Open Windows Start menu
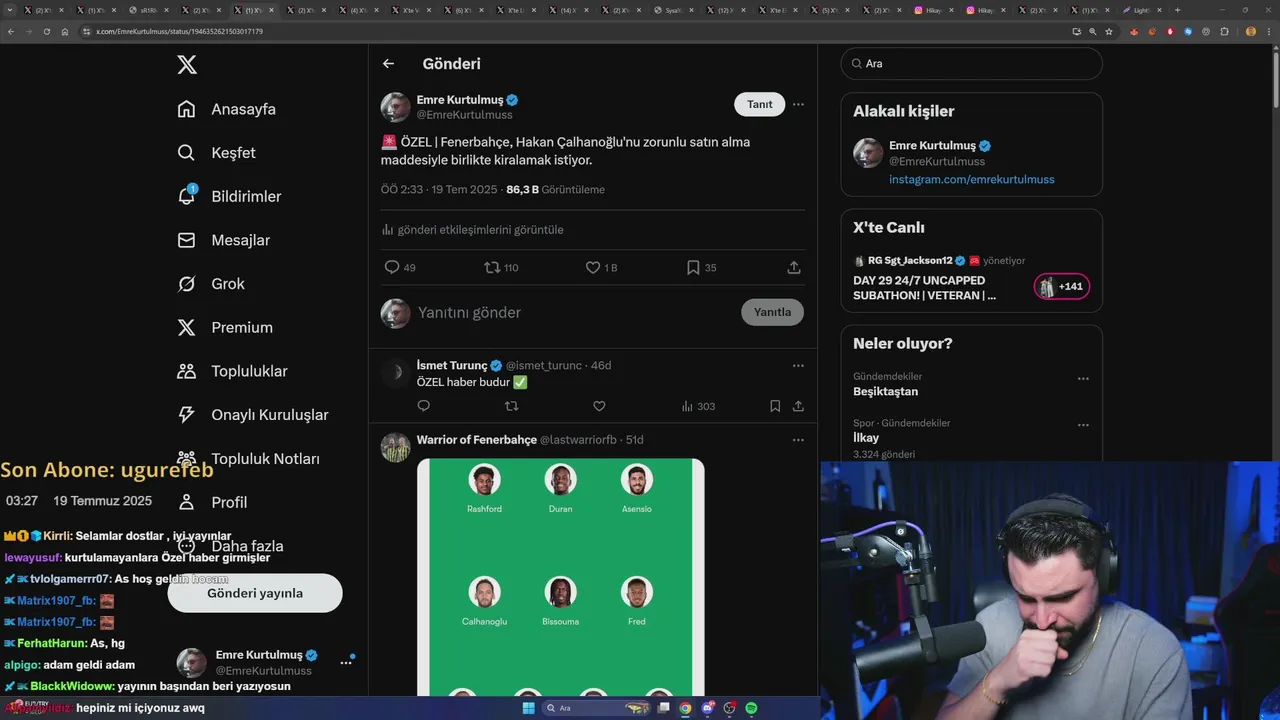 coord(528,708)
